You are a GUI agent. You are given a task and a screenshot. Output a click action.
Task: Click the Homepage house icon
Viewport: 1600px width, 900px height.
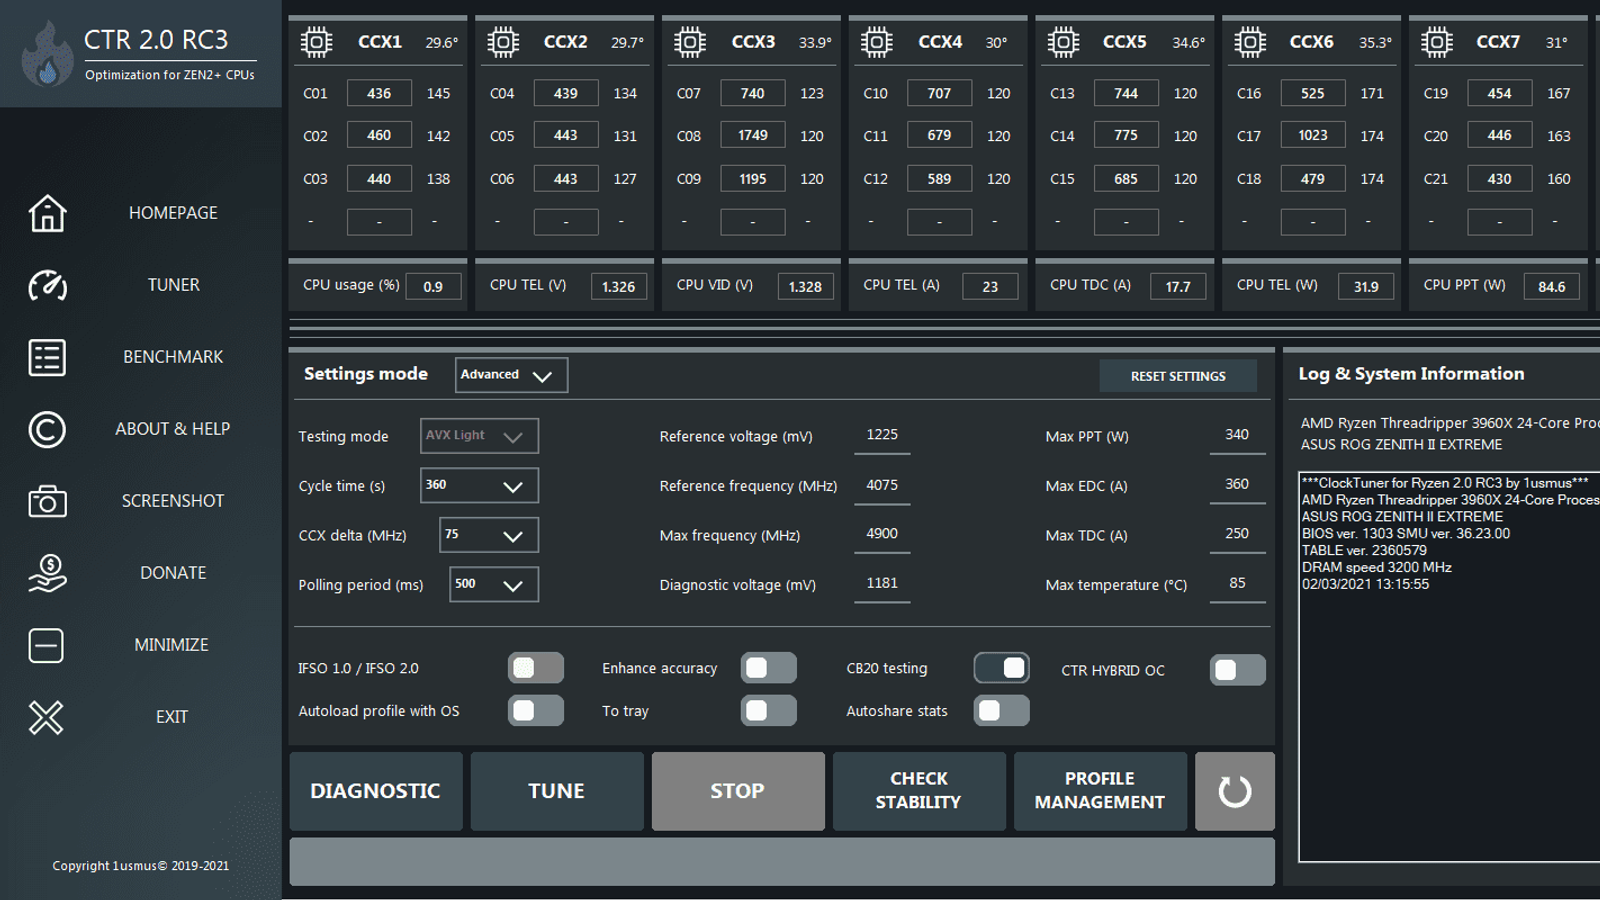click(x=47, y=213)
